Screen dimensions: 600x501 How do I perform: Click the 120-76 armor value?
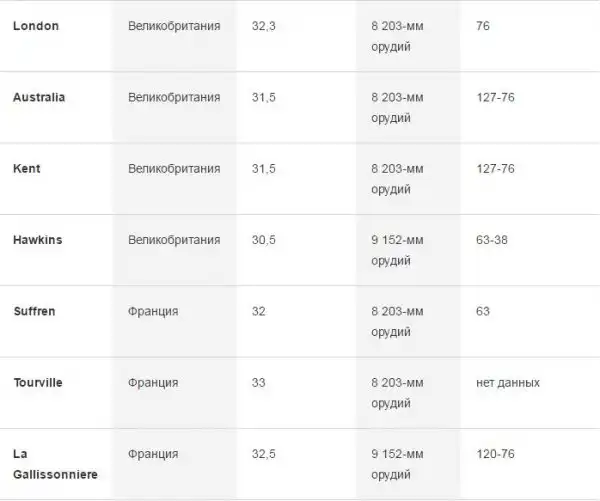(x=496, y=454)
